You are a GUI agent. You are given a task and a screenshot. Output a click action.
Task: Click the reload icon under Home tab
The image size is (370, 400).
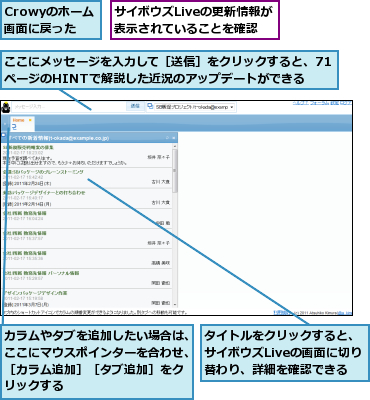14,127
